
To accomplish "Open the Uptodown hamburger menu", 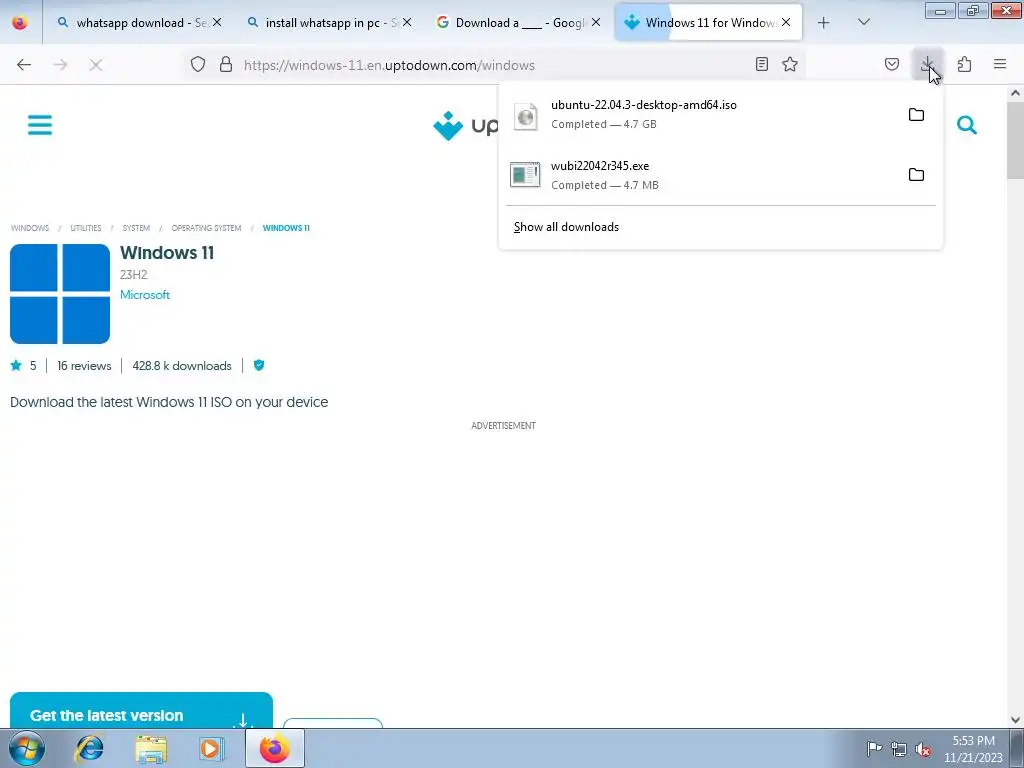I will coord(40,125).
